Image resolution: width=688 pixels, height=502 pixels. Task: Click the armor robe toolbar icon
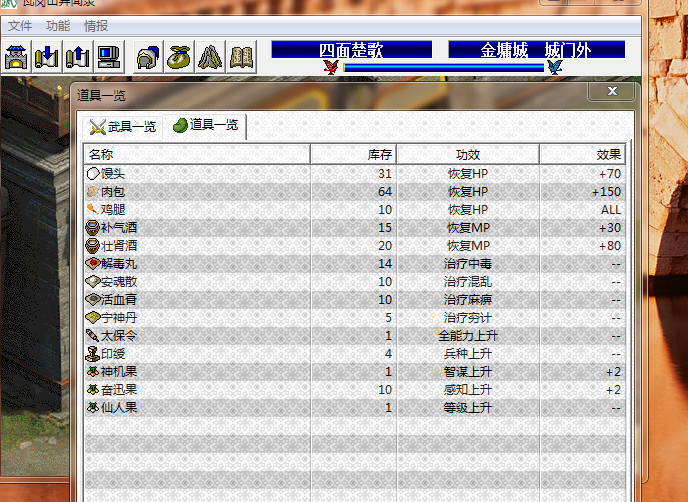tap(209, 57)
